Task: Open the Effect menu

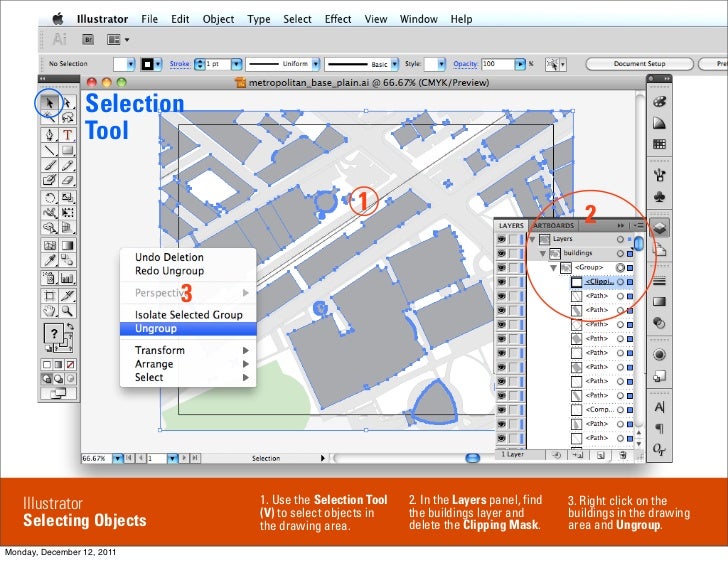Action: point(338,19)
